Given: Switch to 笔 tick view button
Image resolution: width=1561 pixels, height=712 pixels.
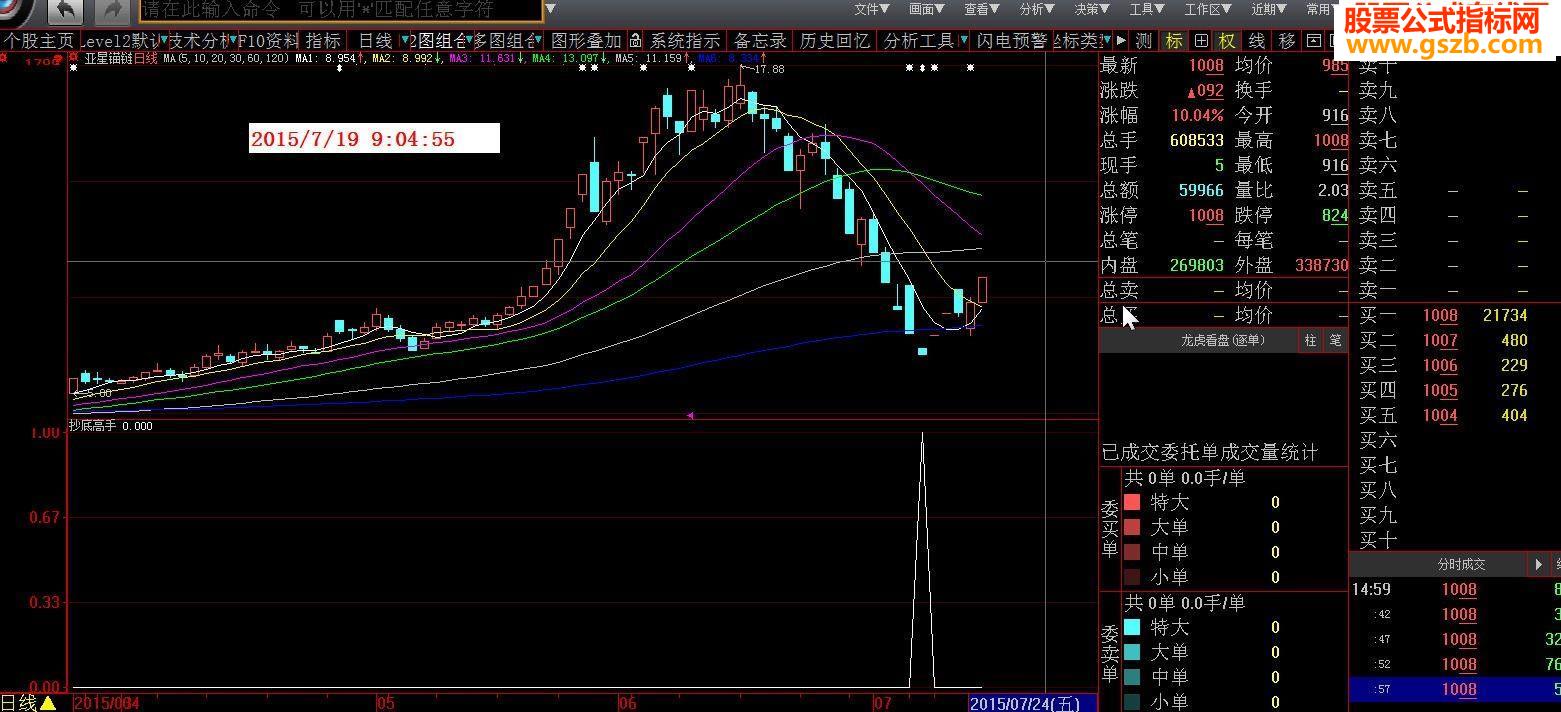Looking at the screenshot, I should click(1335, 340).
